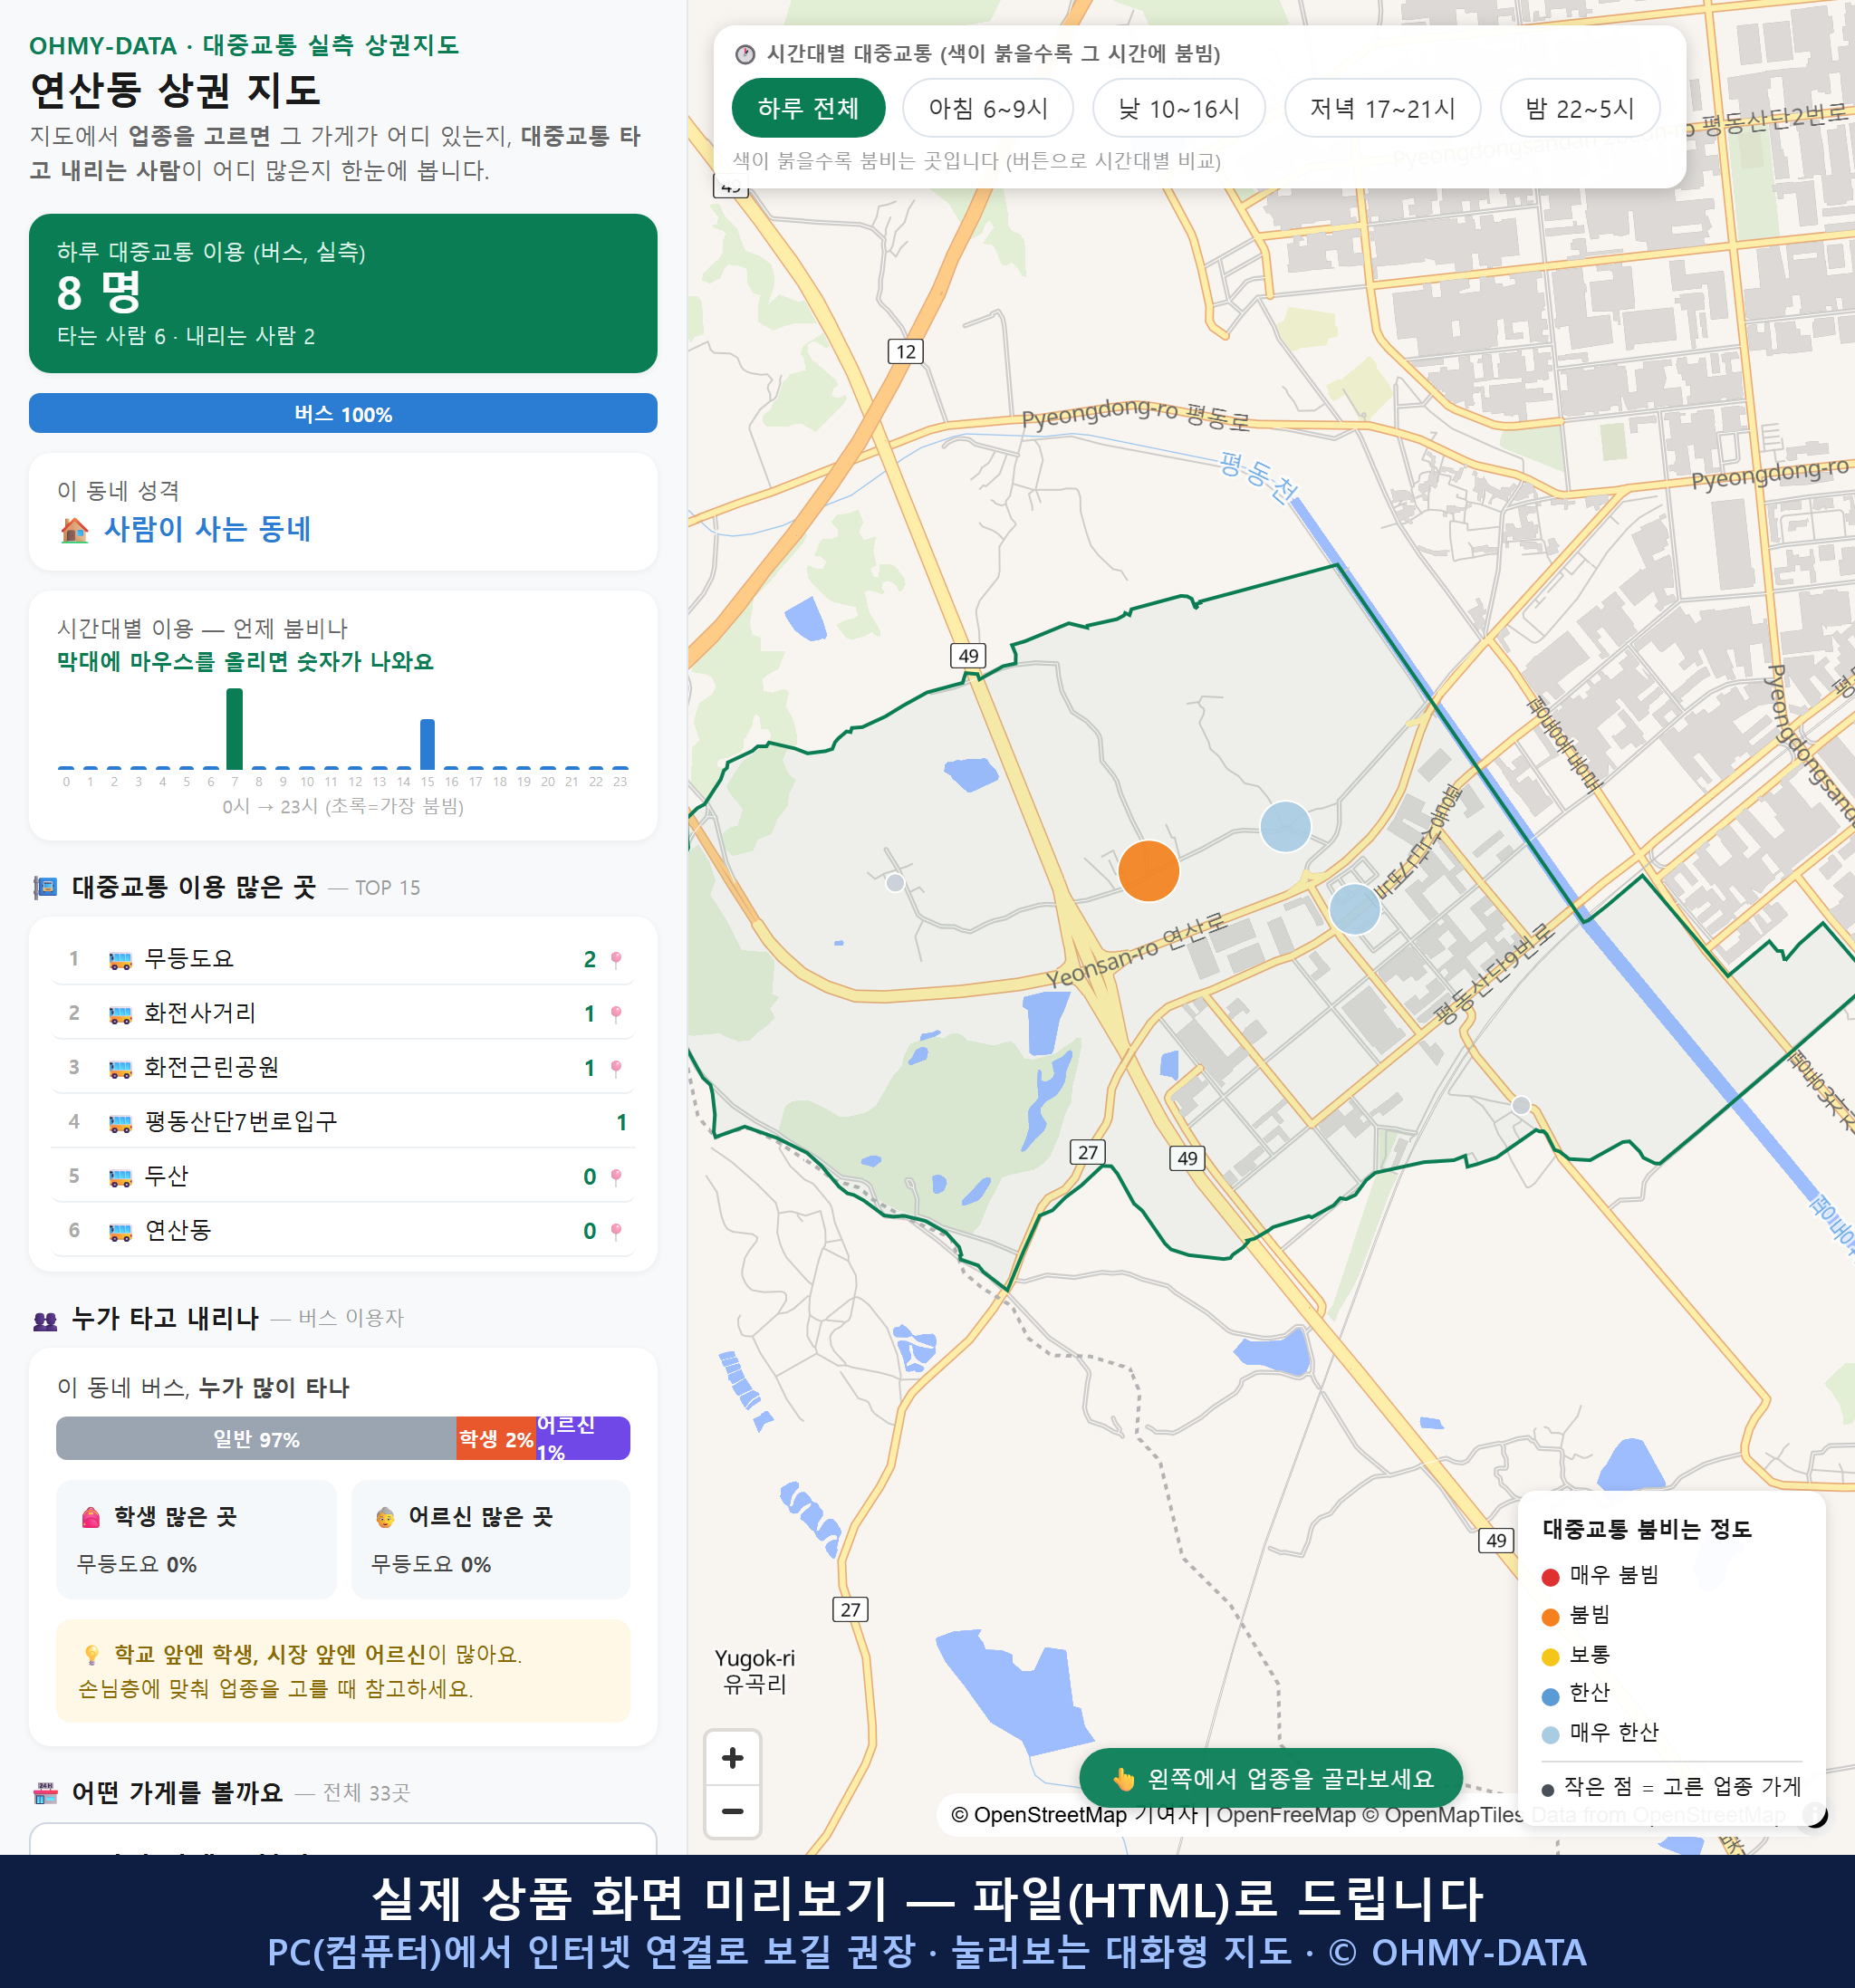Screen dimensions: 1855x1988
Task: Click the student icon in 학생 많은 곳
Action: click(91, 1517)
